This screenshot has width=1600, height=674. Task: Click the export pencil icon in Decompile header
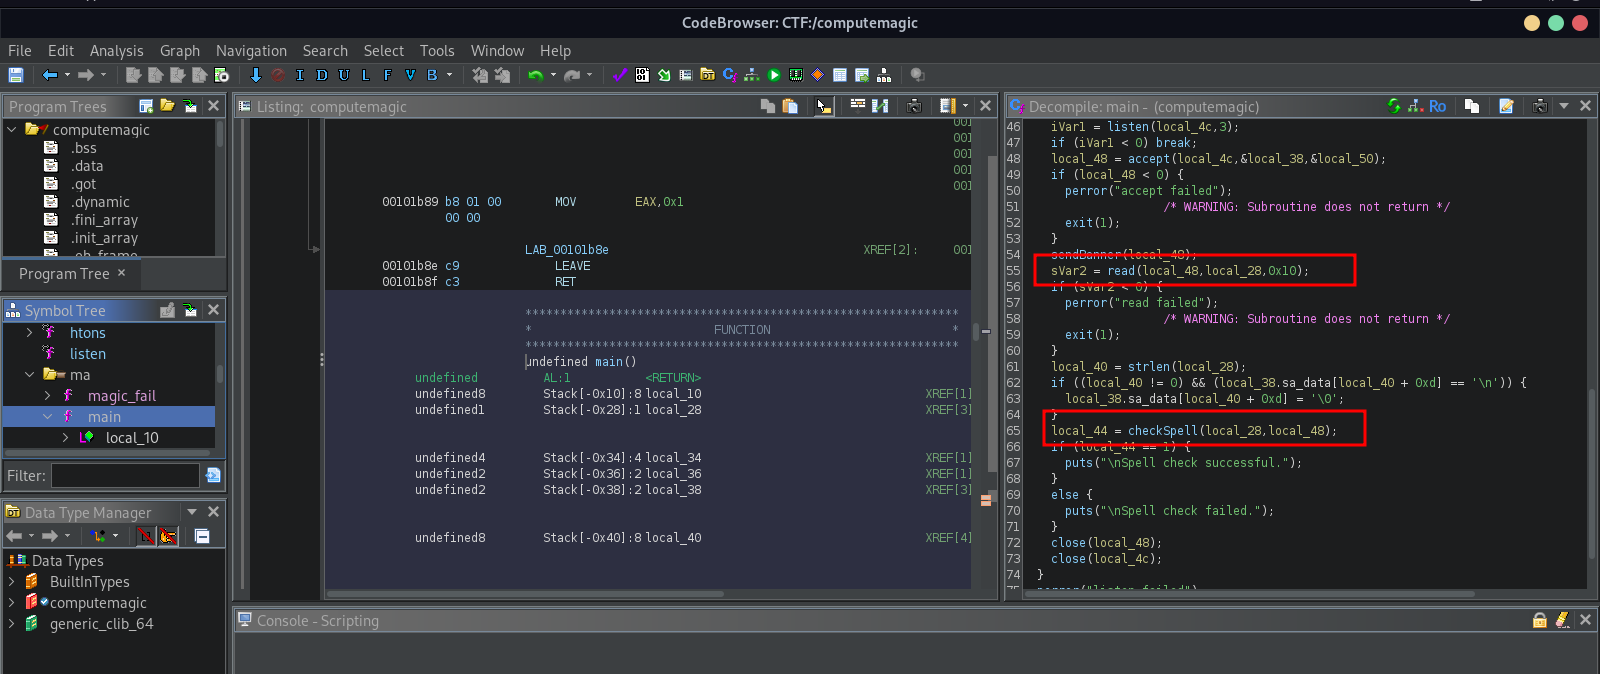click(x=1506, y=106)
